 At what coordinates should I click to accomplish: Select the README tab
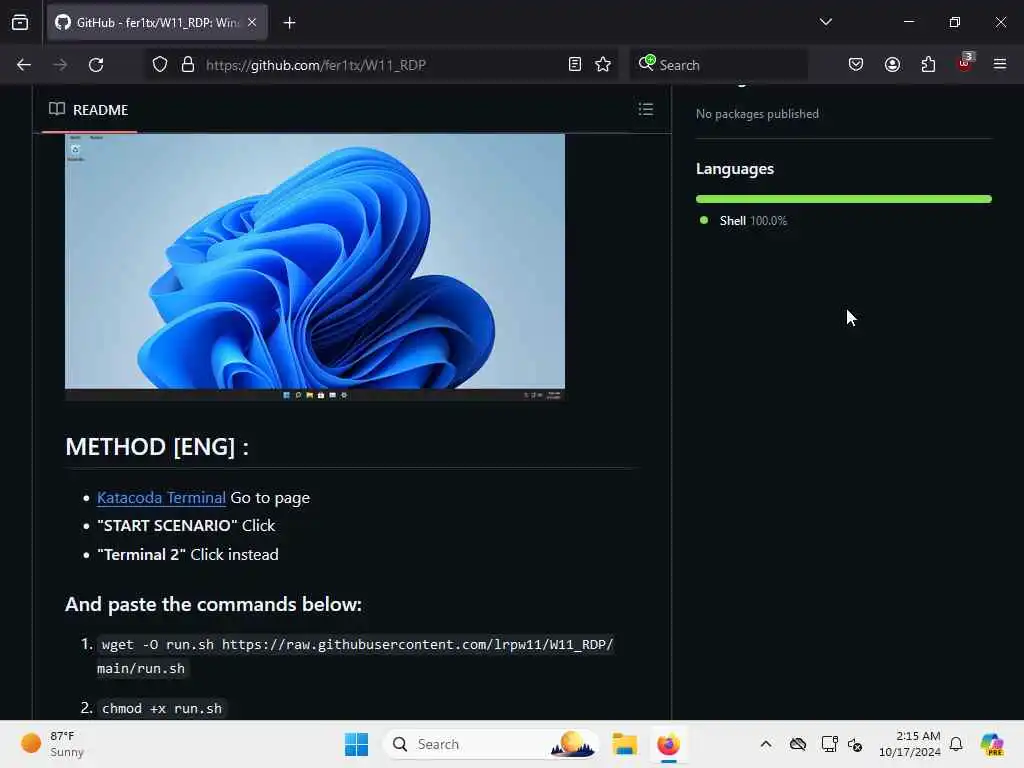click(89, 110)
